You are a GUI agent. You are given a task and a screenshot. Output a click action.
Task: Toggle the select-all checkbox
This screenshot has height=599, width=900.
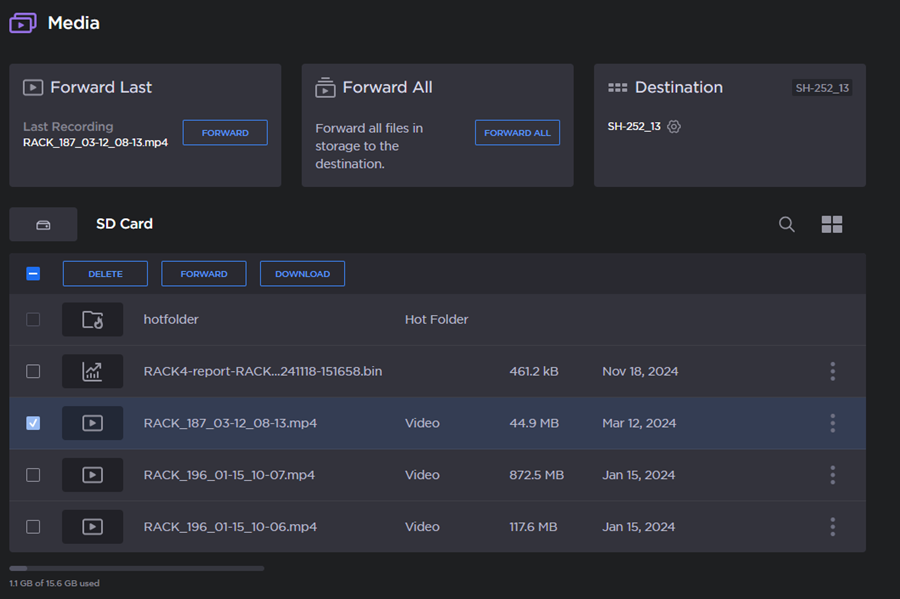(x=33, y=274)
